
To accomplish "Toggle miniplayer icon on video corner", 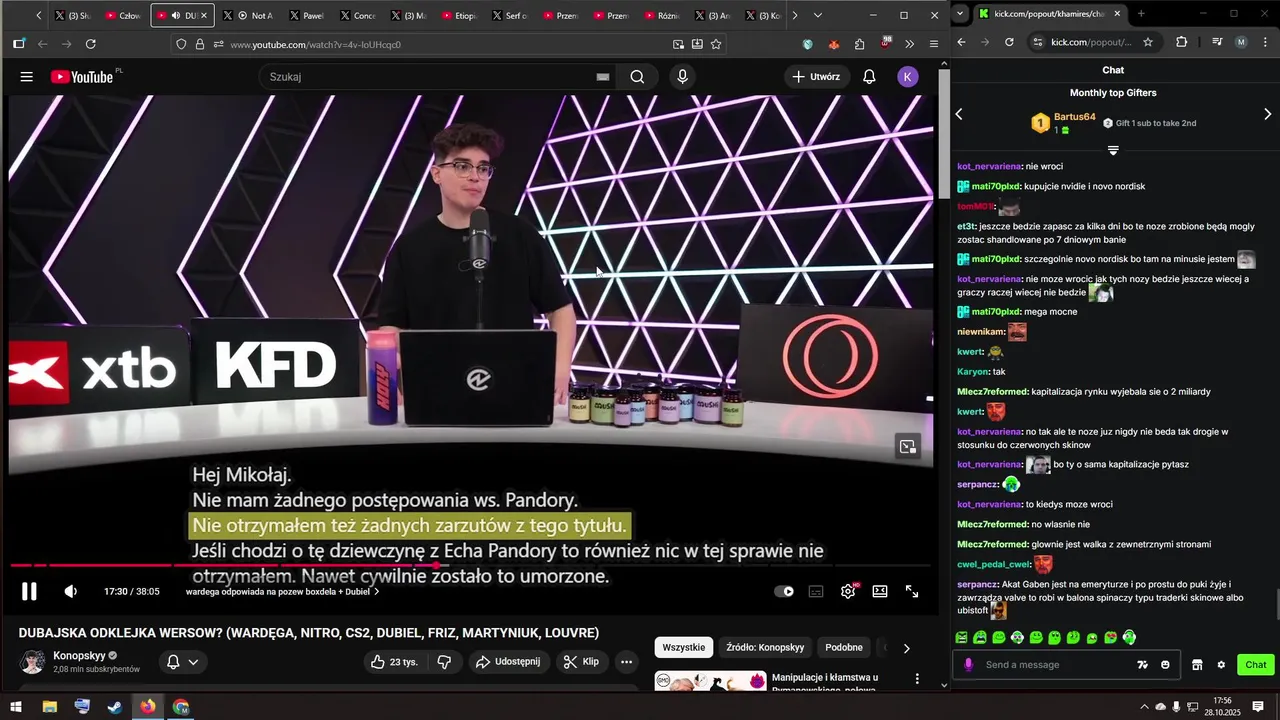I will click(x=908, y=447).
